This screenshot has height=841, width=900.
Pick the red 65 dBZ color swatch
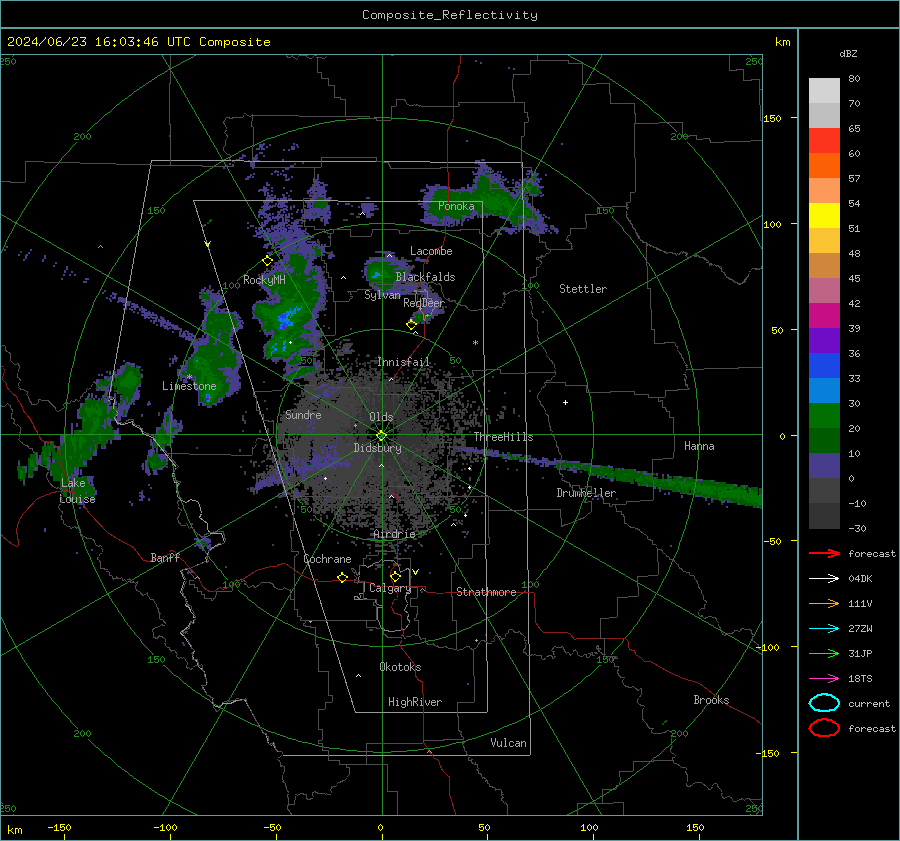pos(824,140)
